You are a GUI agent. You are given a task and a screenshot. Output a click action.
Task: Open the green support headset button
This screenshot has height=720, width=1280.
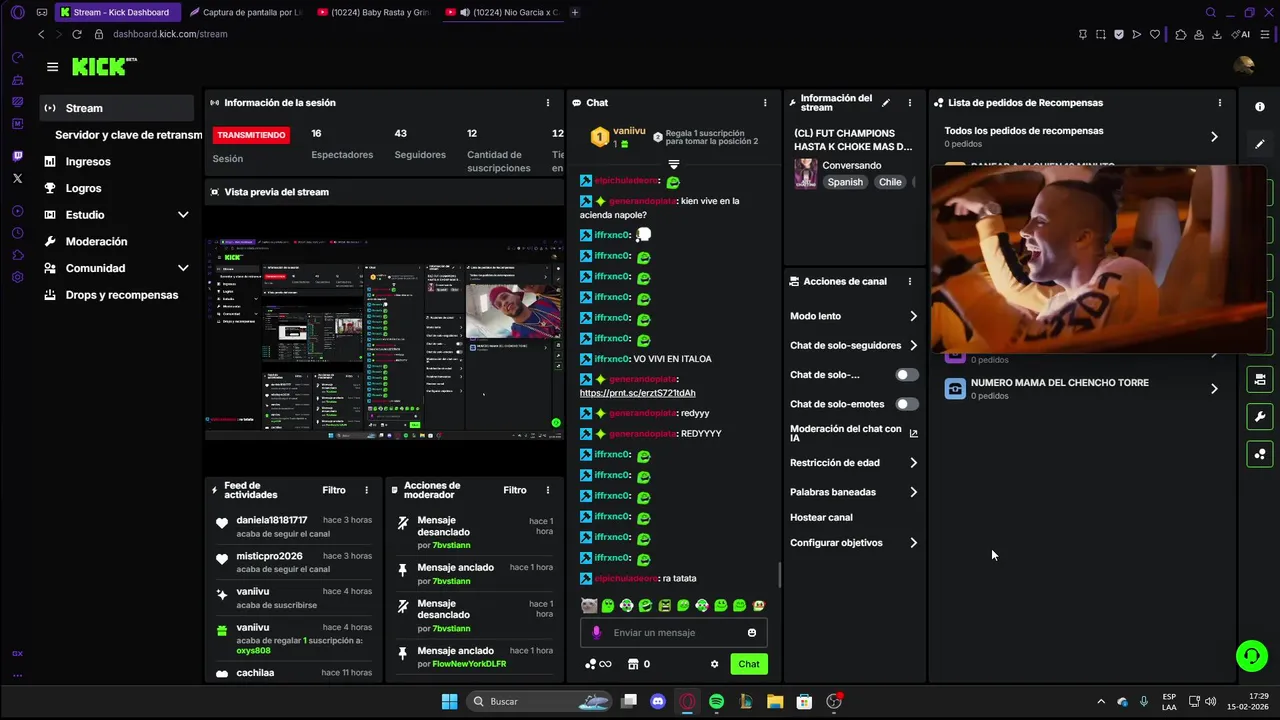tap(1251, 656)
